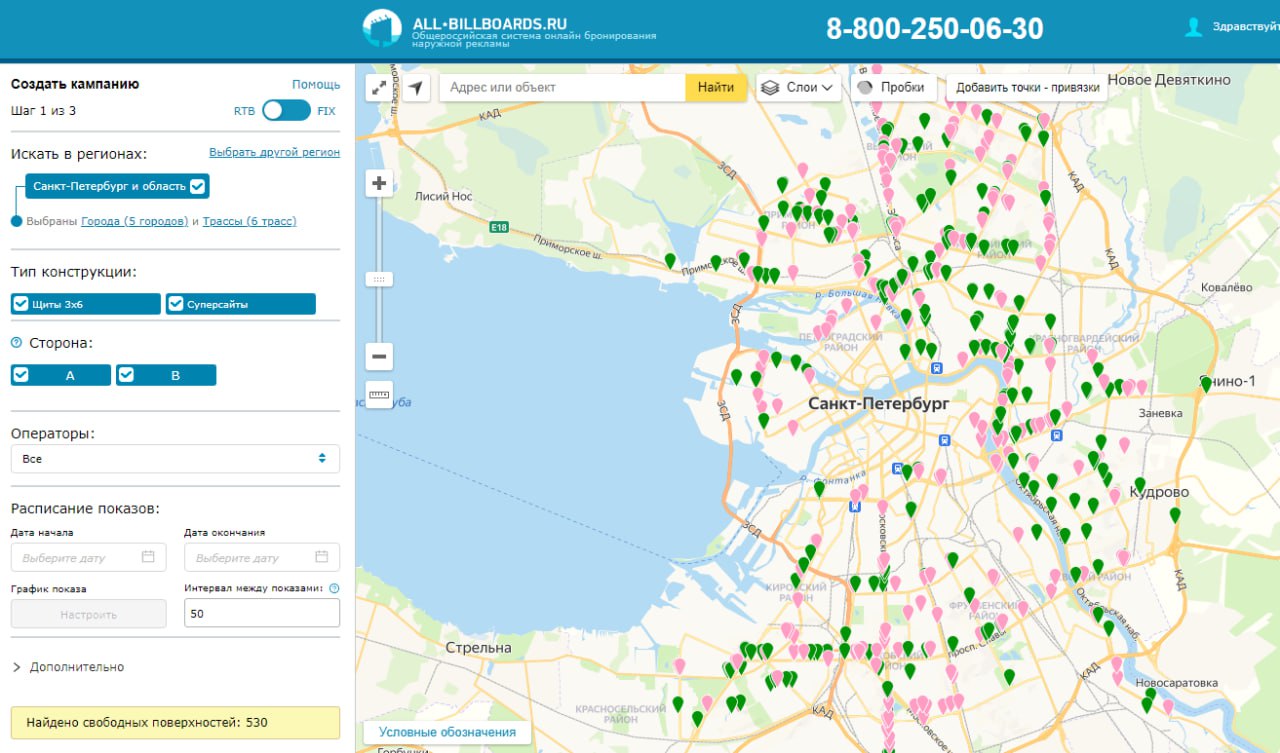Open the Города (5 городов) link

135,221
